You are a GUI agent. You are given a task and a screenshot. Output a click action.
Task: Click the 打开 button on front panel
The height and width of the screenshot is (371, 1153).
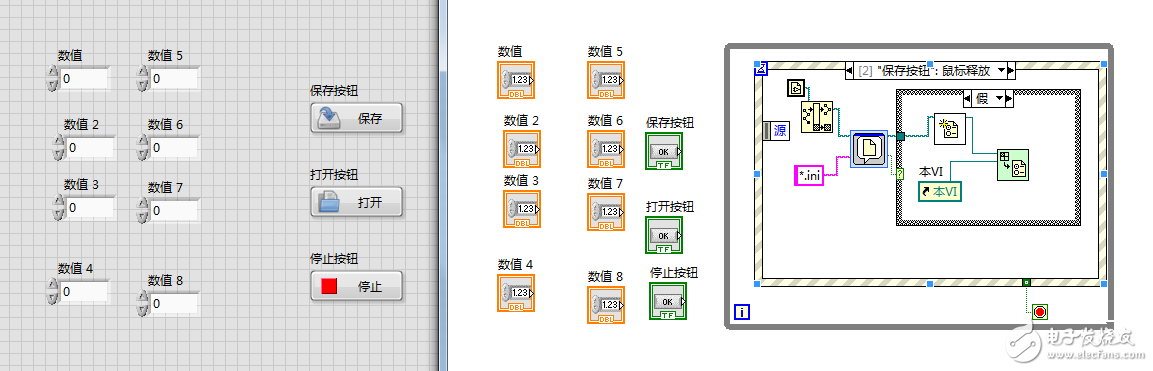click(x=357, y=202)
